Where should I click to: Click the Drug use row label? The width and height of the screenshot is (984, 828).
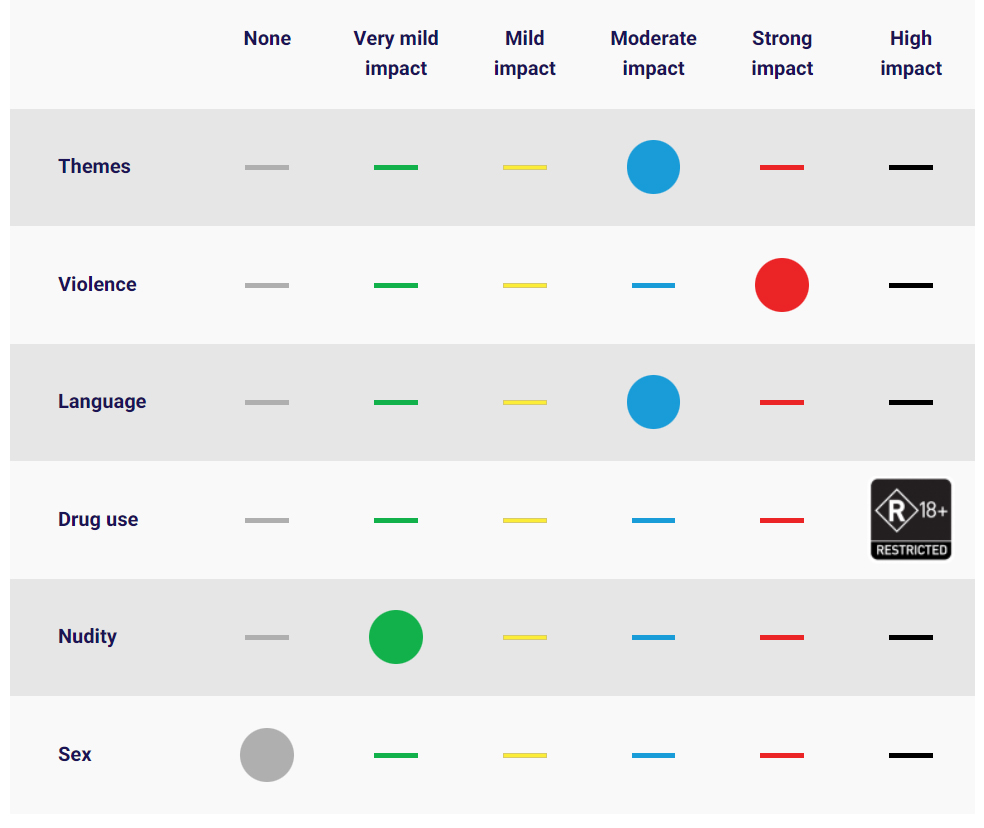point(98,520)
